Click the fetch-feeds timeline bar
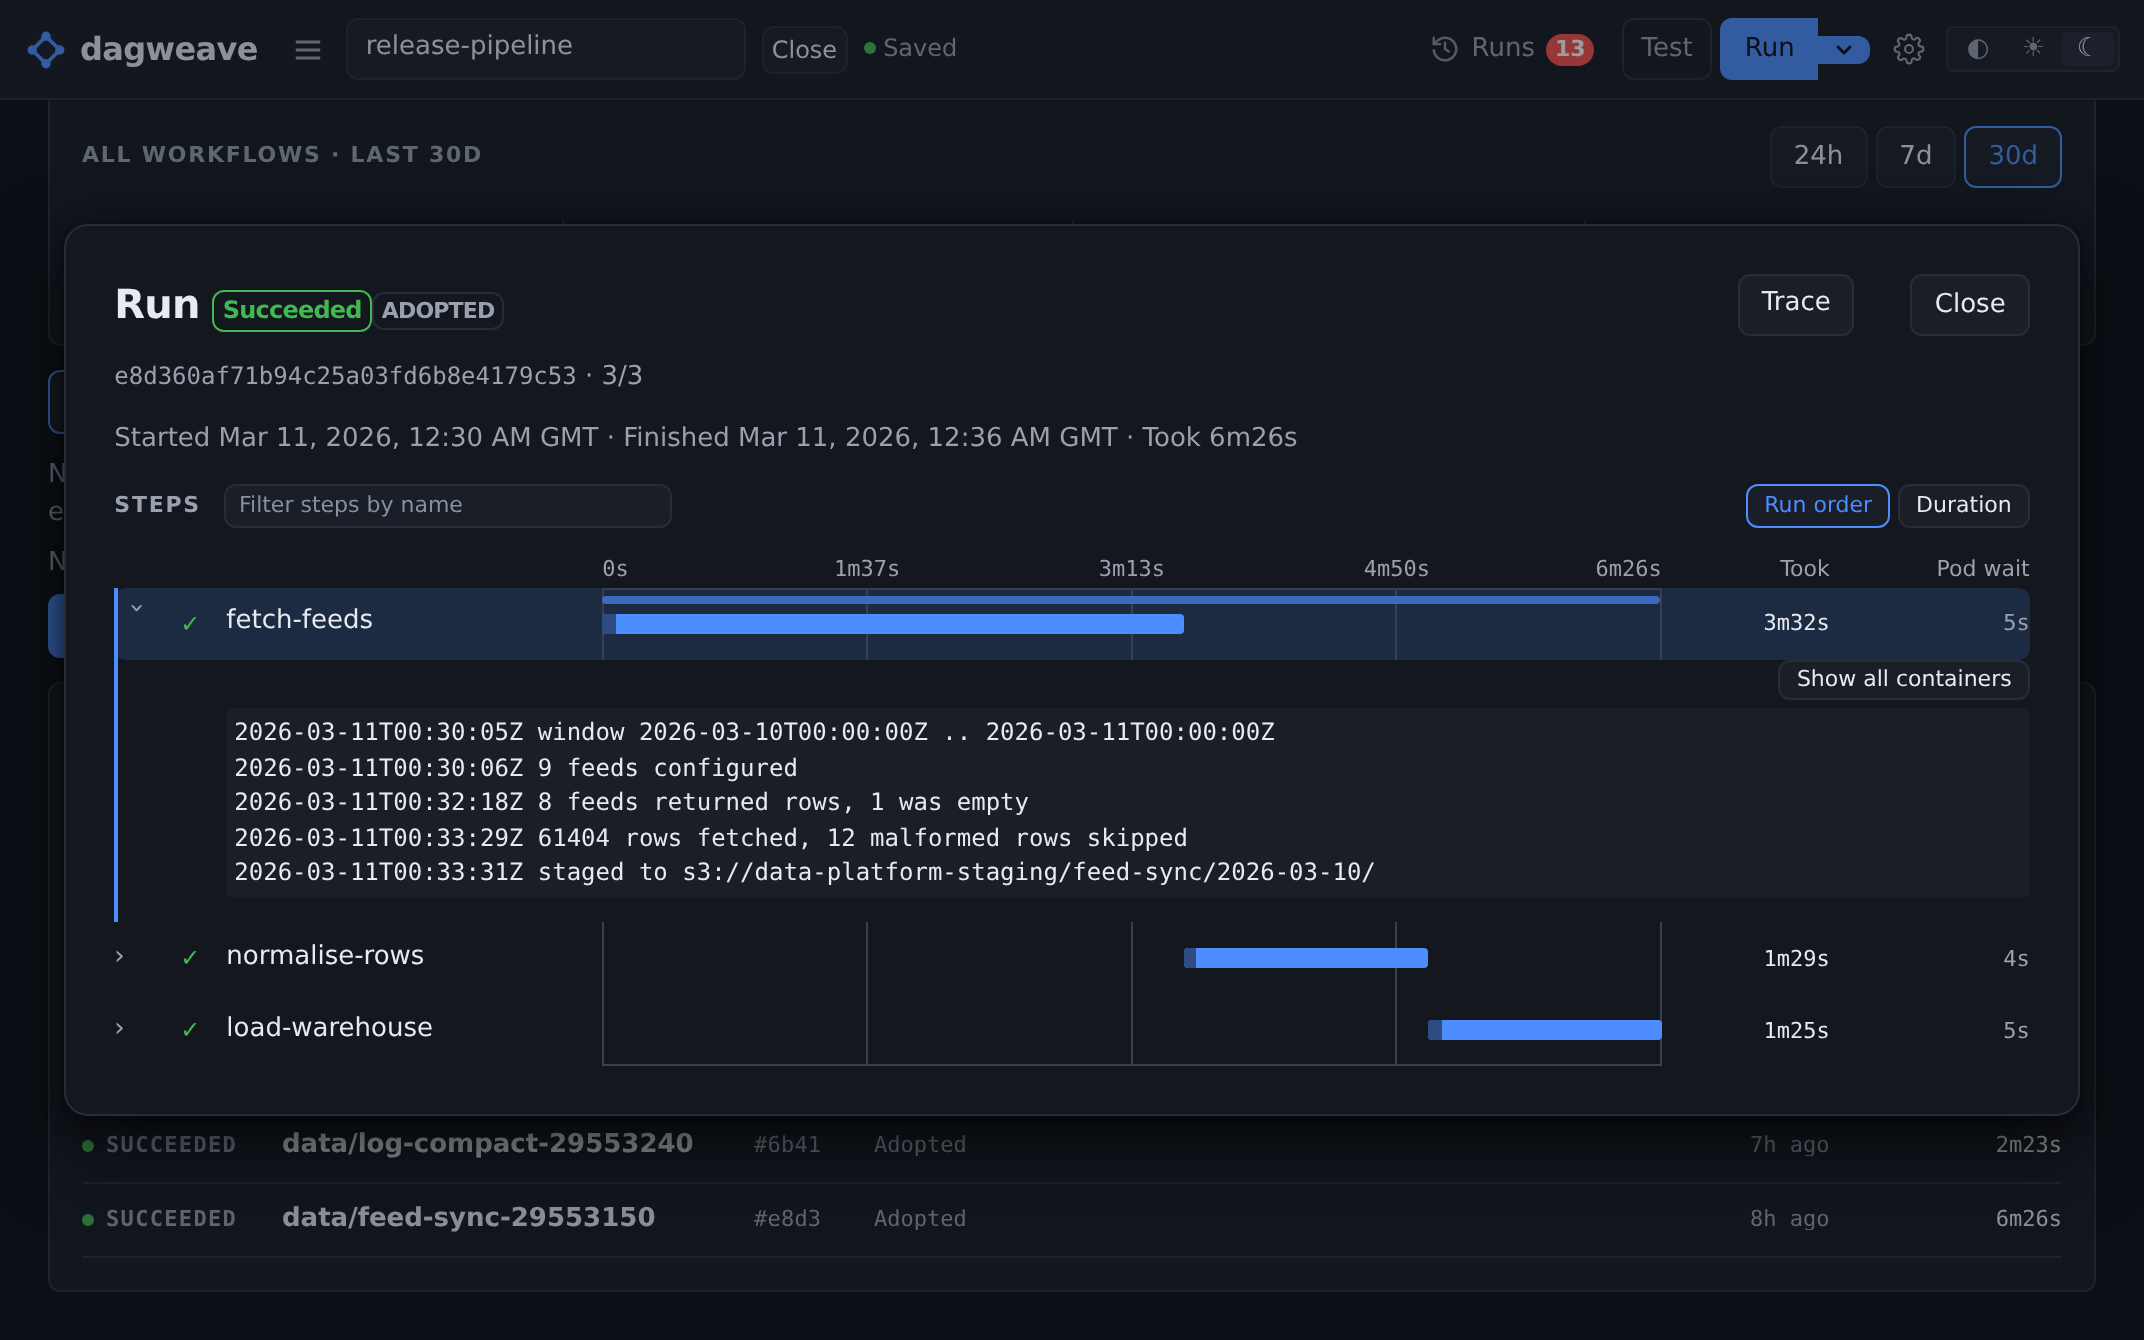Image resolution: width=2144 pixels, height=1340 pixels. tap(893, 624)
